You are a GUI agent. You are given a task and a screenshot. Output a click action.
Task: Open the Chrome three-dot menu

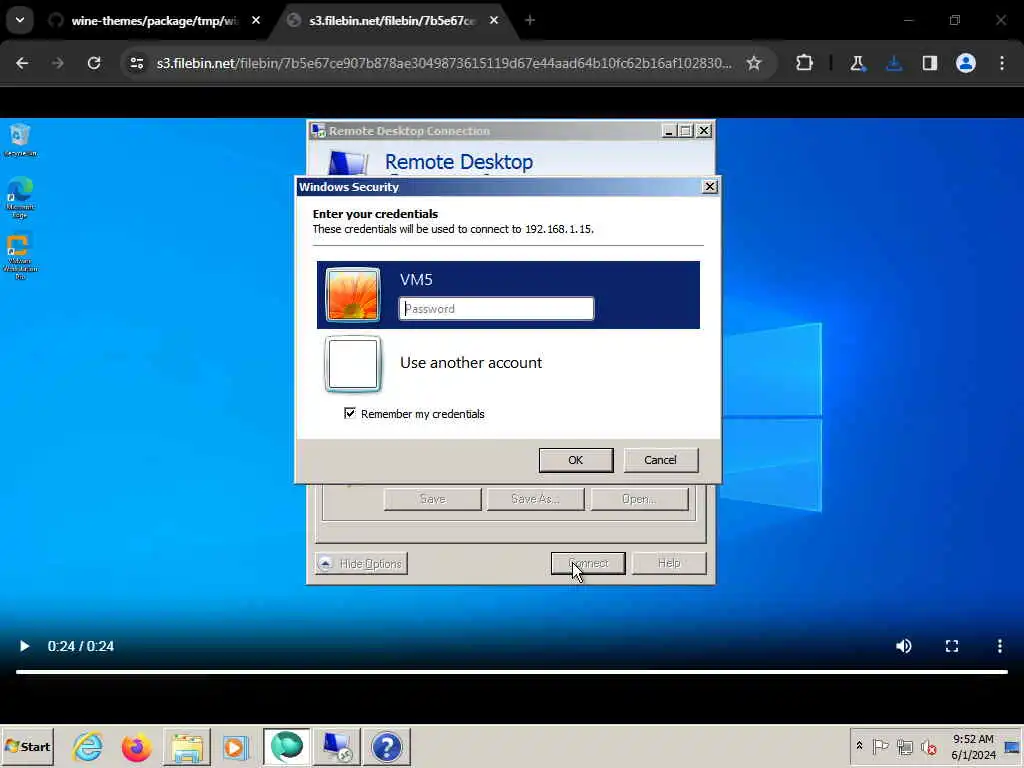coord(1002,63)
